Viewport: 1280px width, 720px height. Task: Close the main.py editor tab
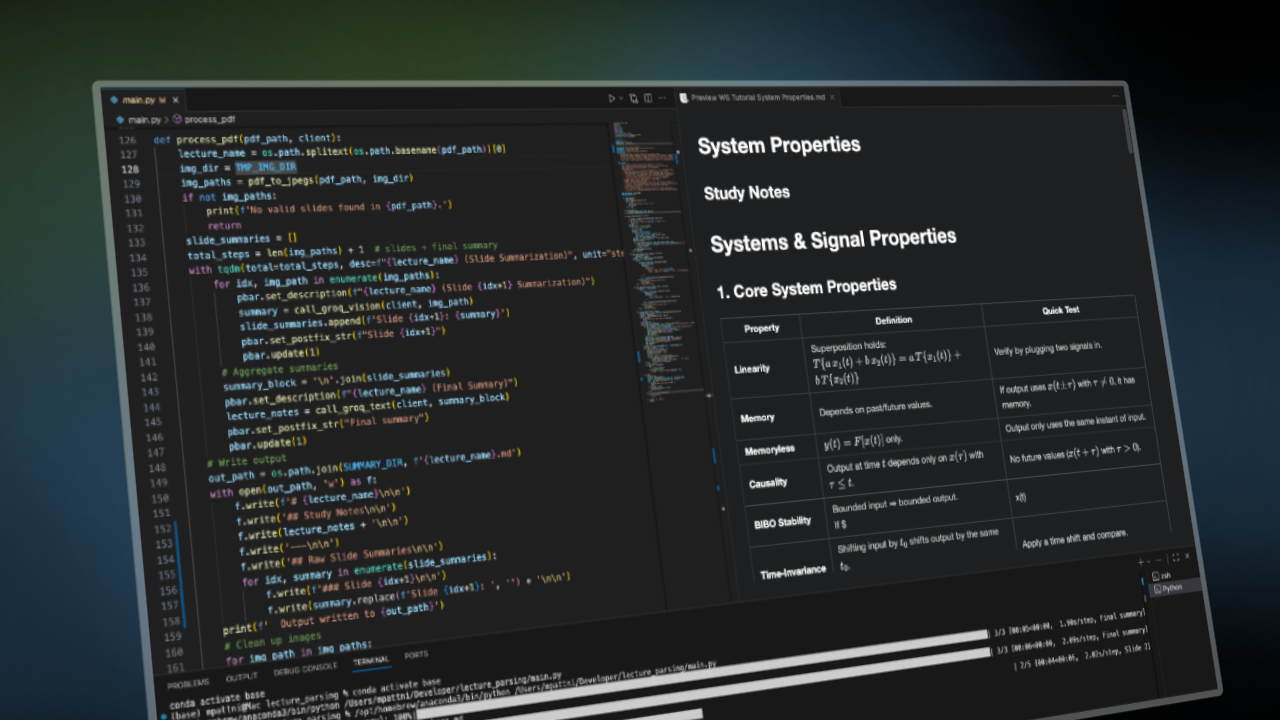click(176, 100)
